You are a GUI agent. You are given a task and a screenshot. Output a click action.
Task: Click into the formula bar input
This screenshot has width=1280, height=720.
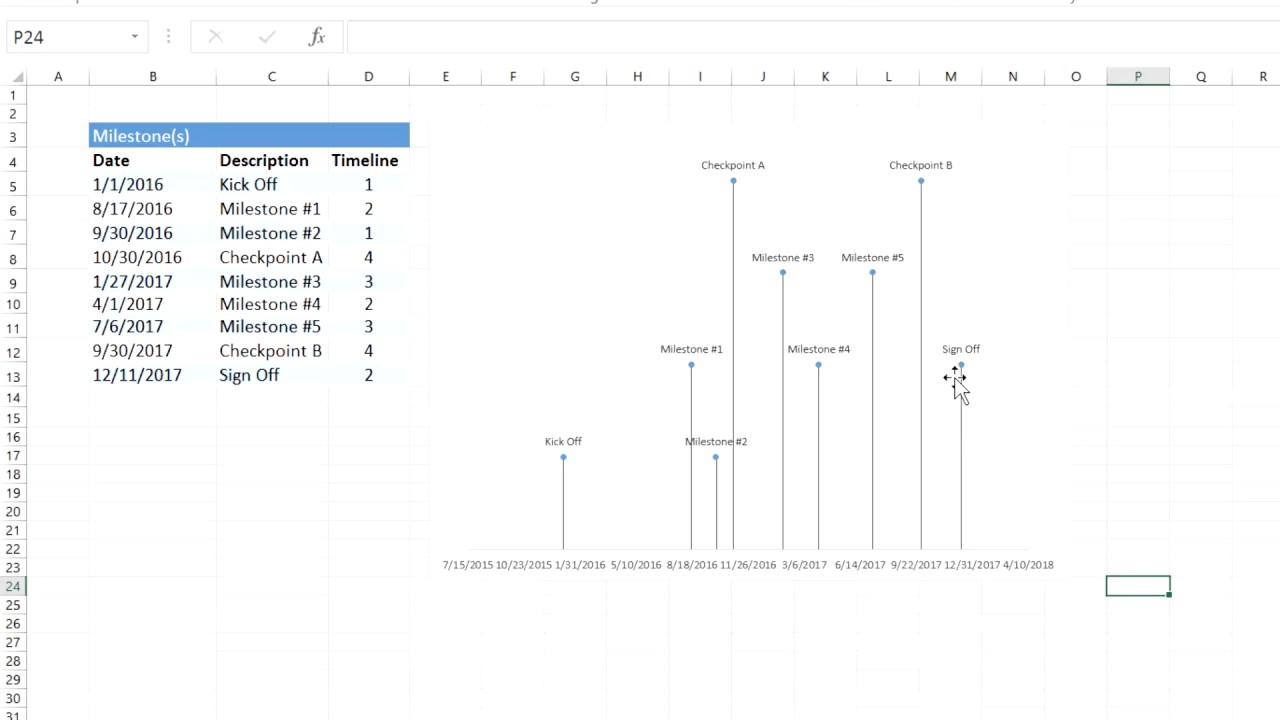812,37
